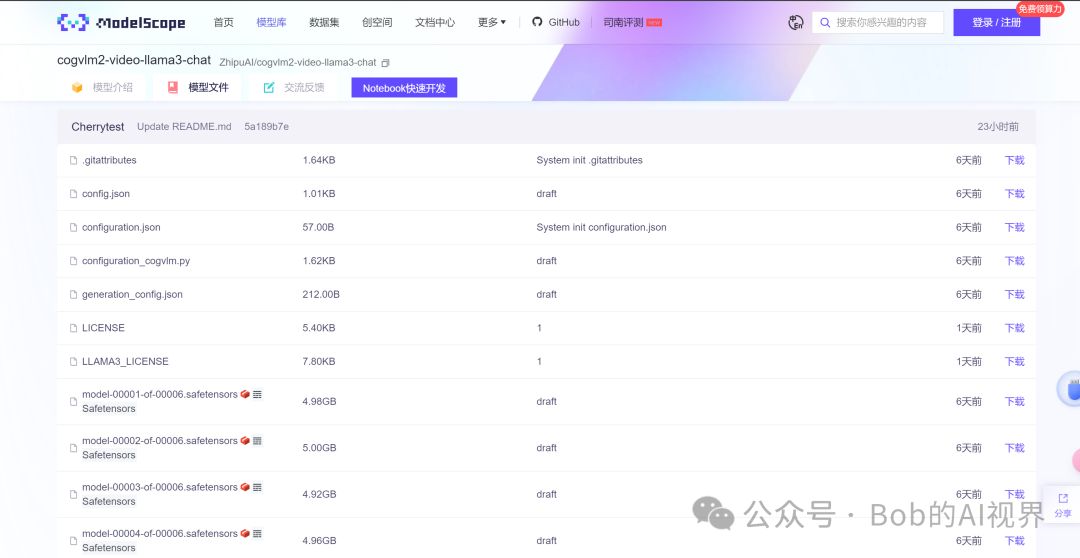The width and height of the screenshot is (1080, 558).
Task: Click the file icon beside LLAMA3_LICENSE
Action: 74,361
